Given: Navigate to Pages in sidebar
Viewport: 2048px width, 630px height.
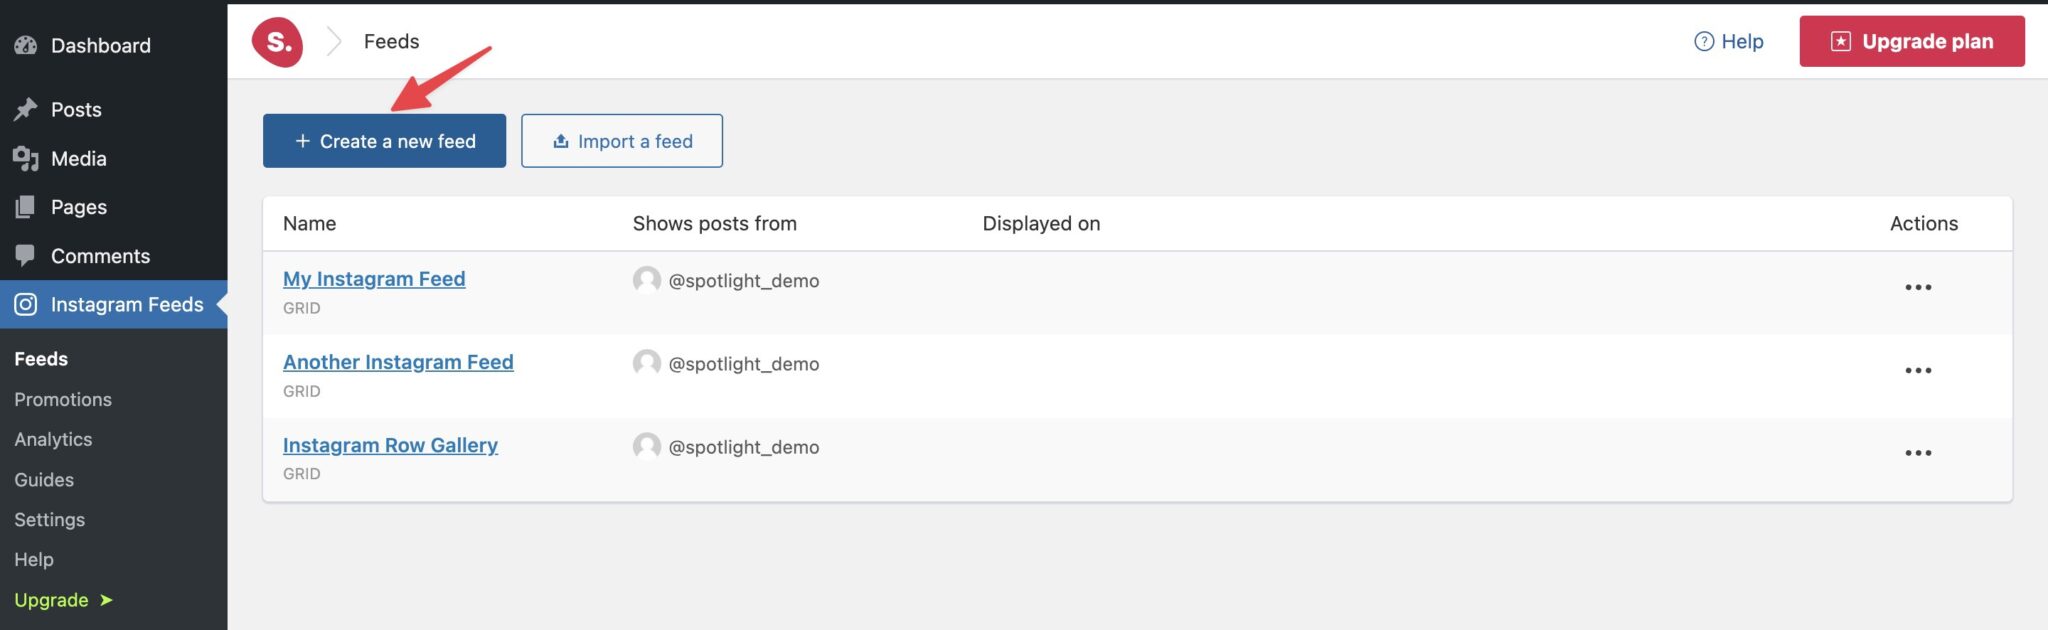Looking at the screenshot, I should coord(113,207).
